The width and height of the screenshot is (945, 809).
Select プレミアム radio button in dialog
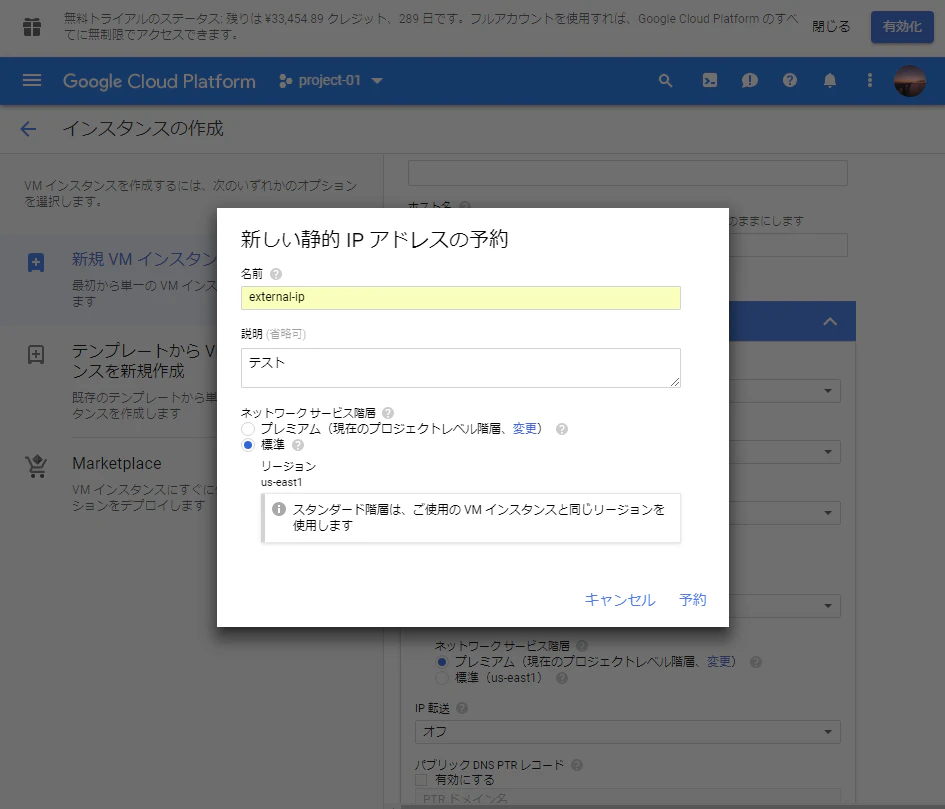point(248,429)
